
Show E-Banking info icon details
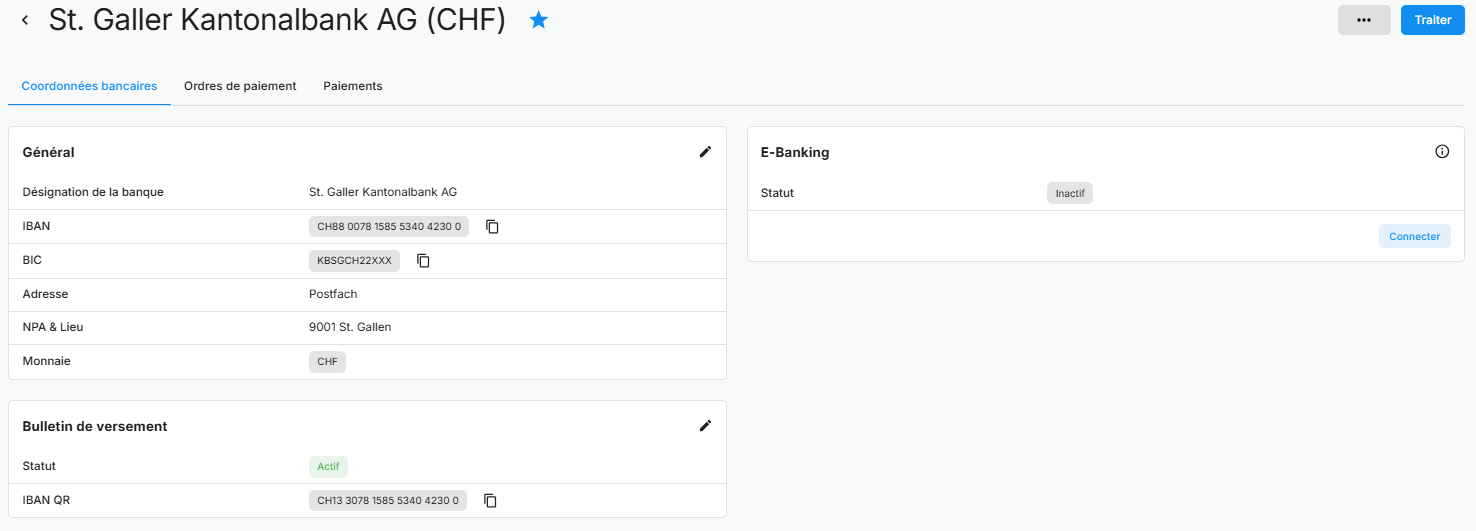point(1442,152)
